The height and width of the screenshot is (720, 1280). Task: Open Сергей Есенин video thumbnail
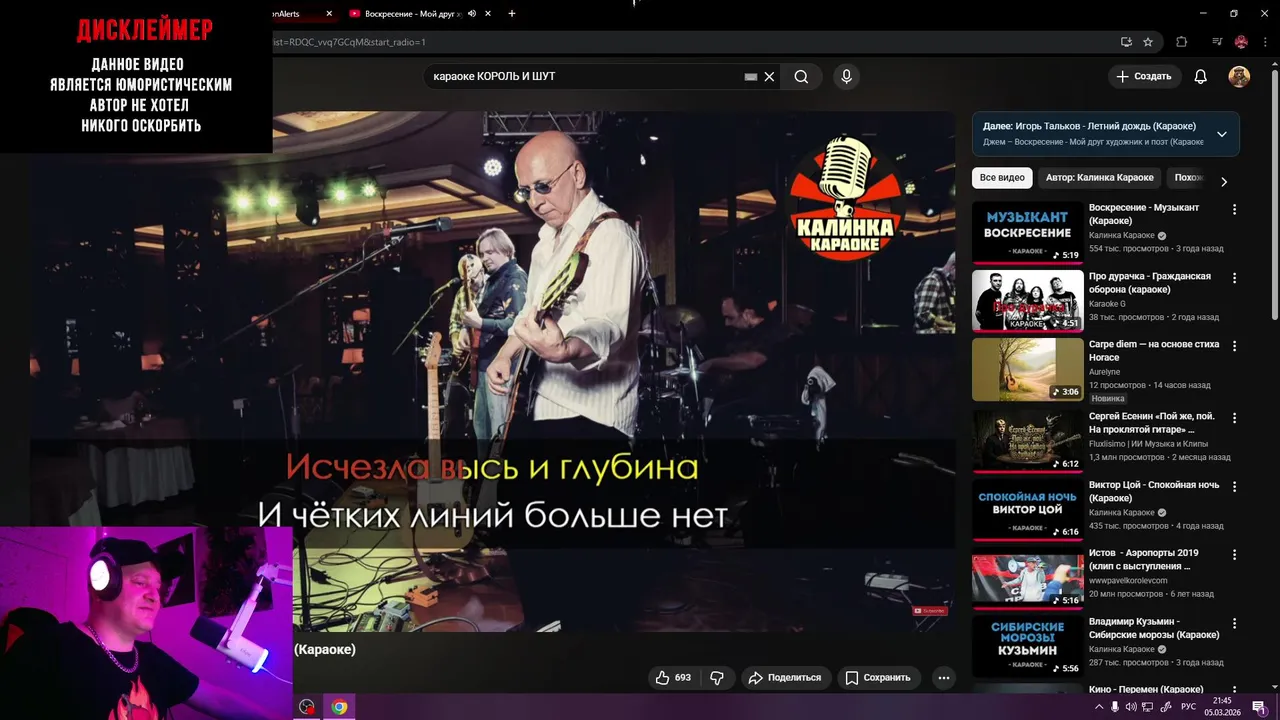point(1028,441)
